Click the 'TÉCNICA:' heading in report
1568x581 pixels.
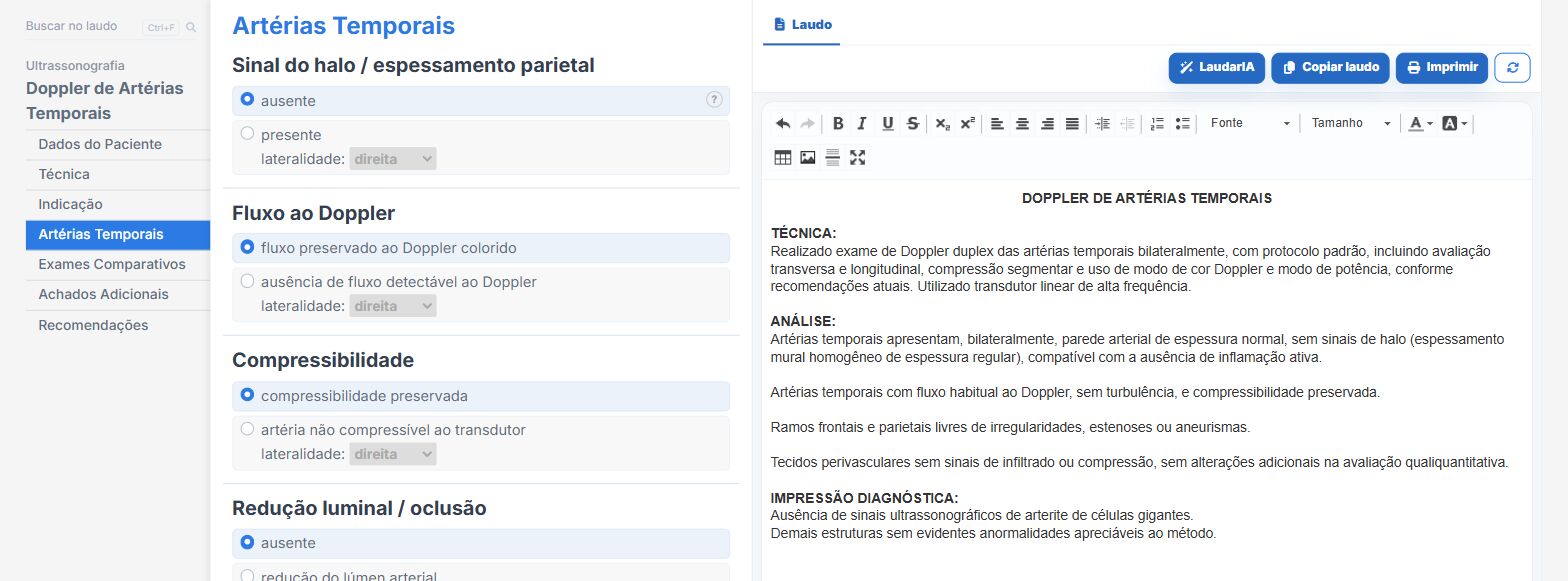[x=803, y=233]
